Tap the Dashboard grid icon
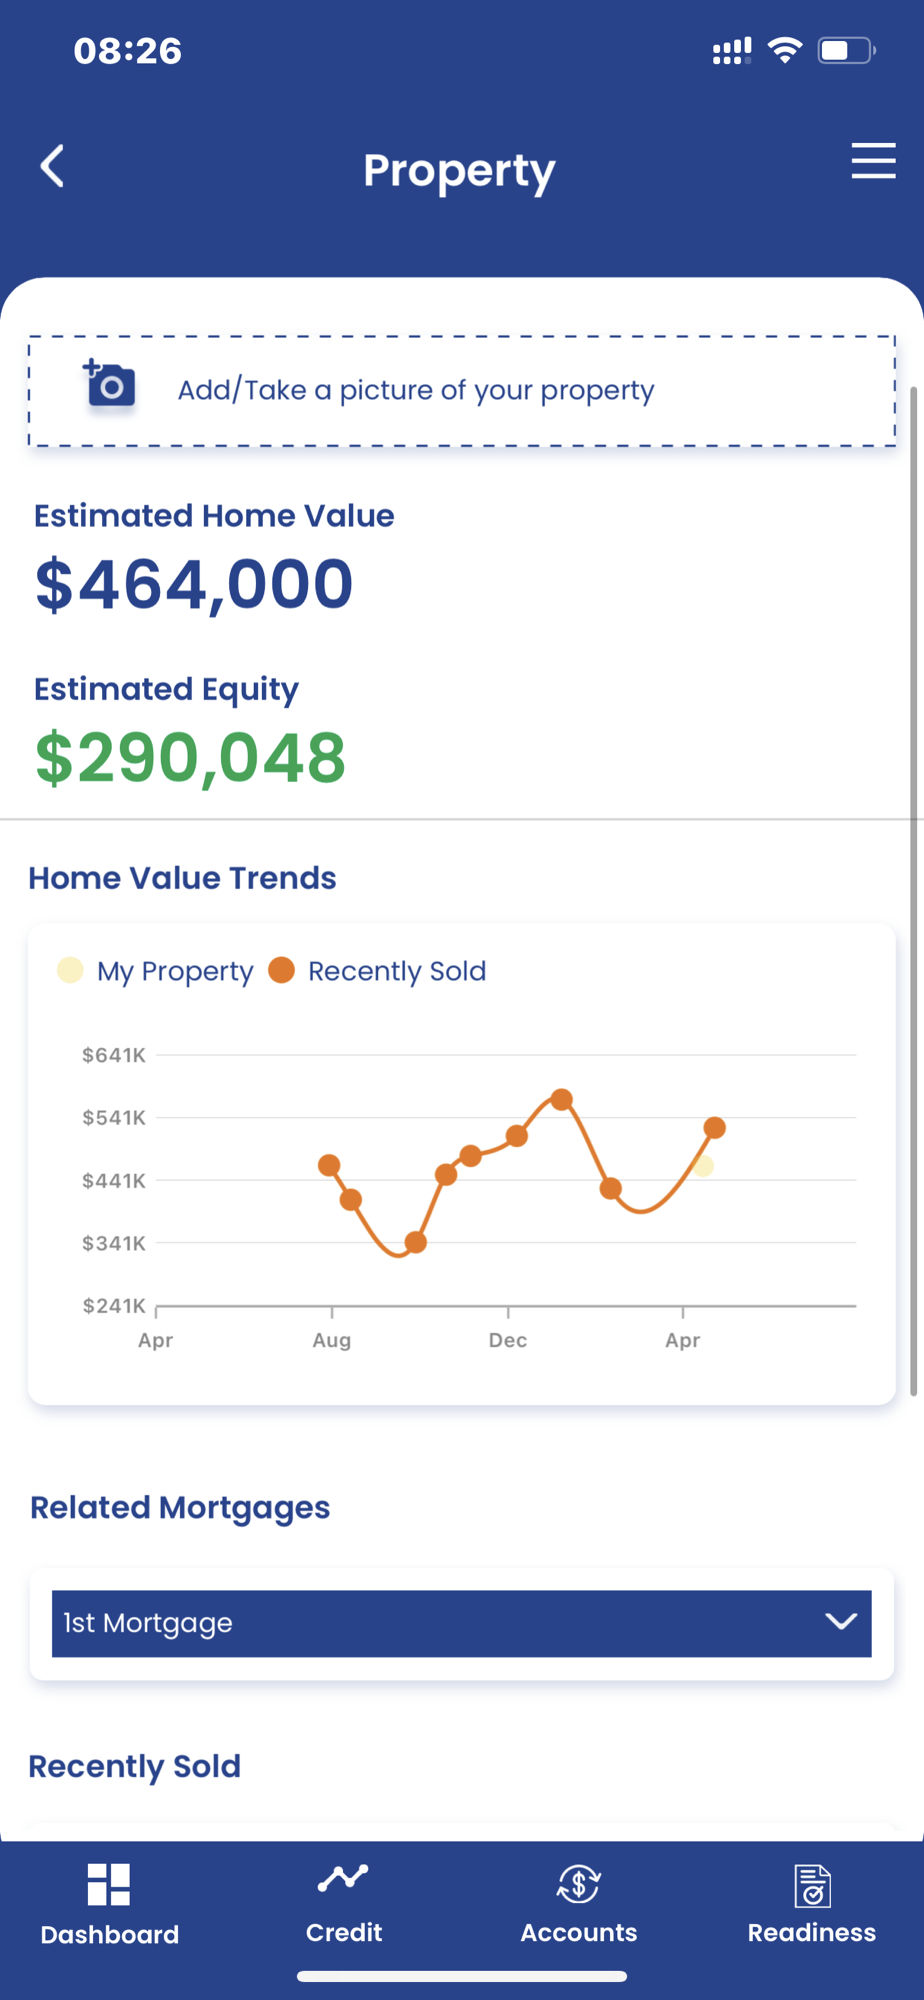This screenshot has height=2000, width=924. coord(109,1884)
